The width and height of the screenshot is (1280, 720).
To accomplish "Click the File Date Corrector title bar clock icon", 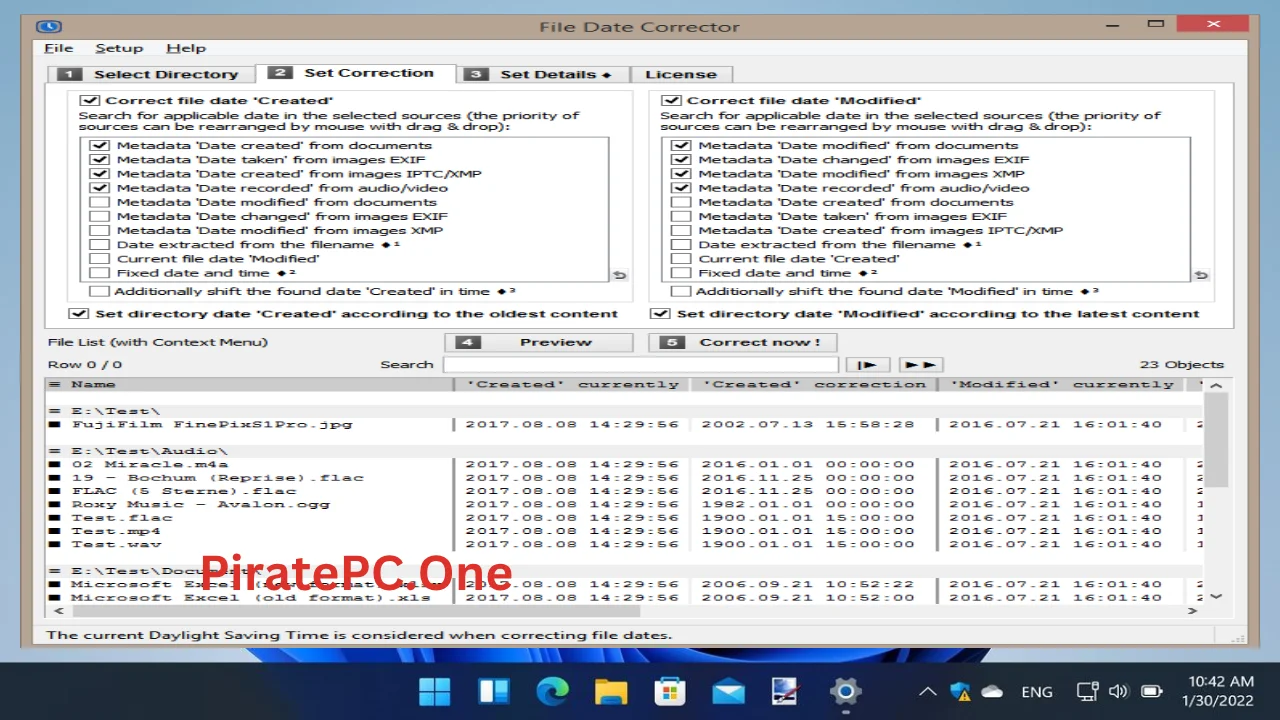I will pyautogui.click(x=49, y=27).
